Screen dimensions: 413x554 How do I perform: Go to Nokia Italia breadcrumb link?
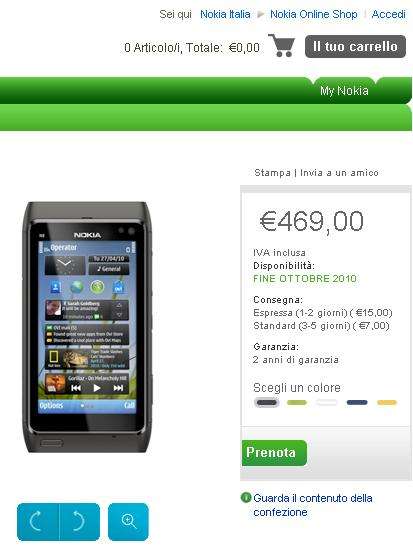coord(225,14)
